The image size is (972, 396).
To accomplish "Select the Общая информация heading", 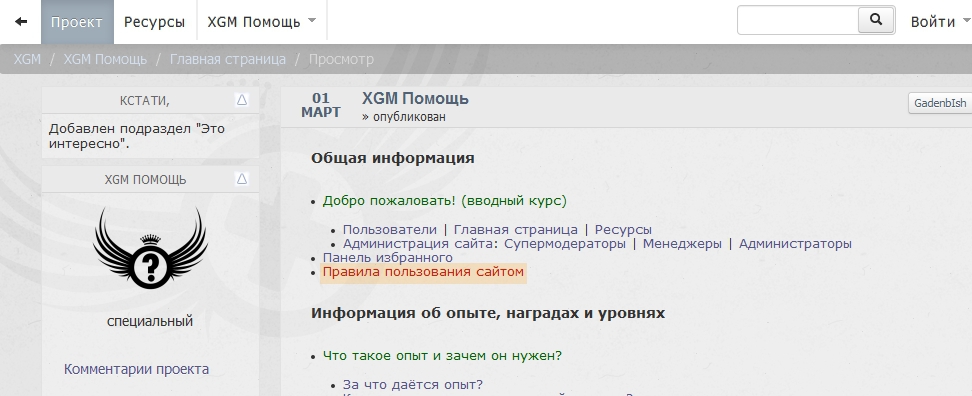I will point(392,158).
